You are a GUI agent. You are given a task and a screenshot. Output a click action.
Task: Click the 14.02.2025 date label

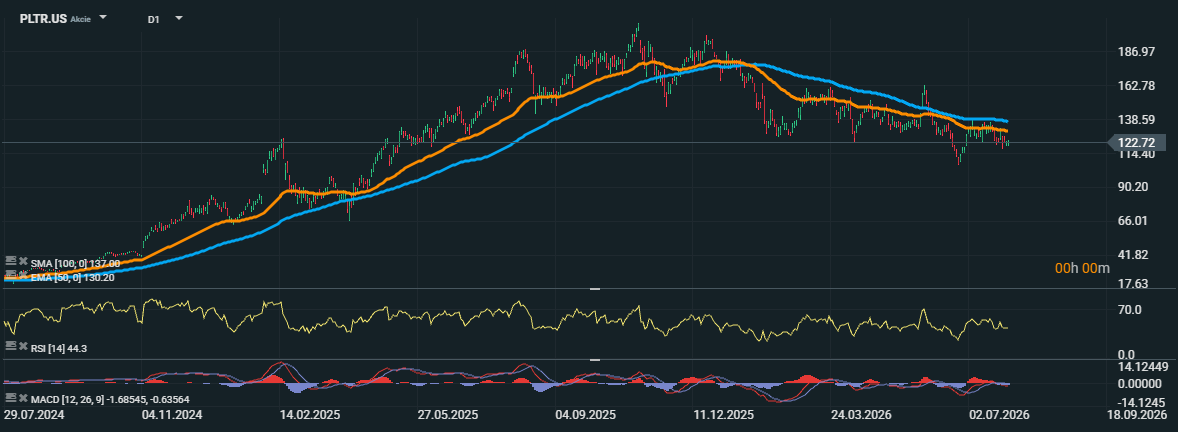pos(310,415)
